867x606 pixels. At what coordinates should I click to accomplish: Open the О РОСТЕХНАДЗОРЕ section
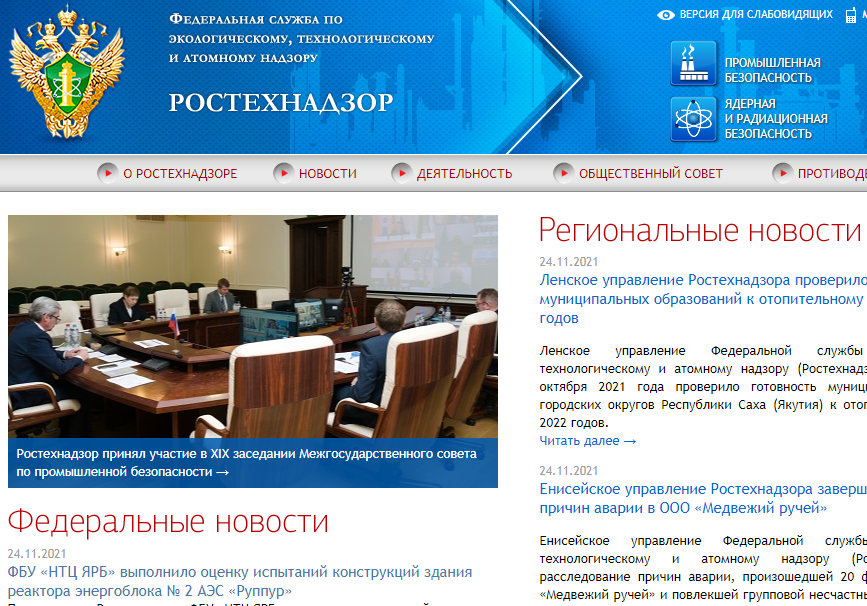178,172
